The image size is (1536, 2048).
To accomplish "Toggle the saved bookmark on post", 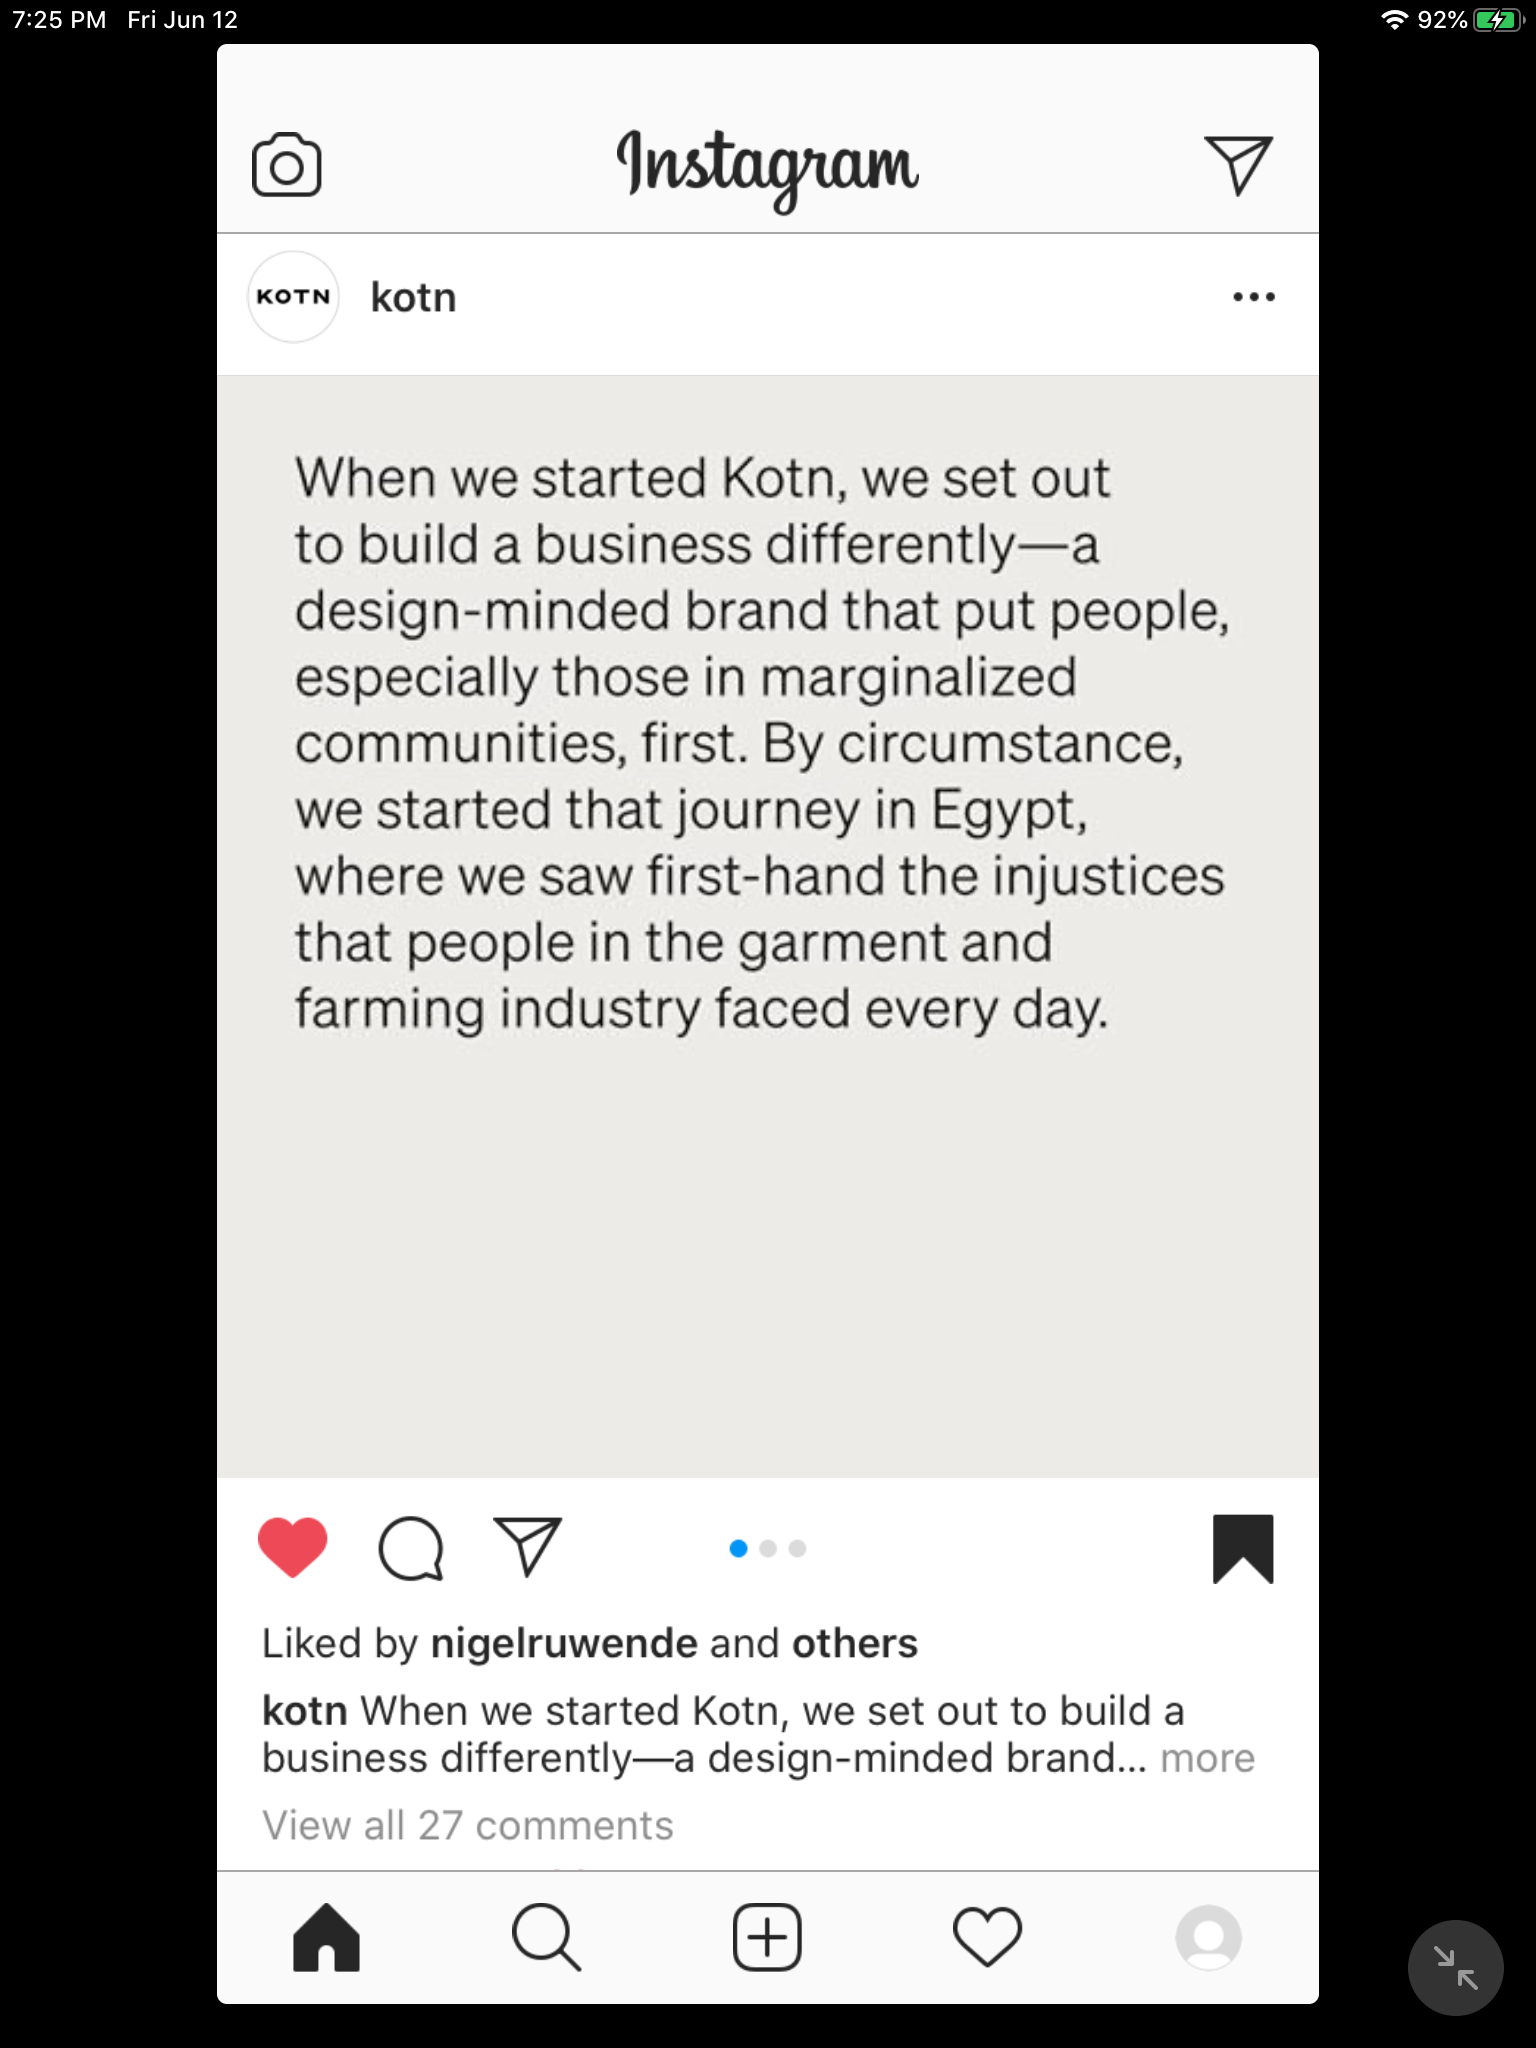I will [x=1243, y=1549].
